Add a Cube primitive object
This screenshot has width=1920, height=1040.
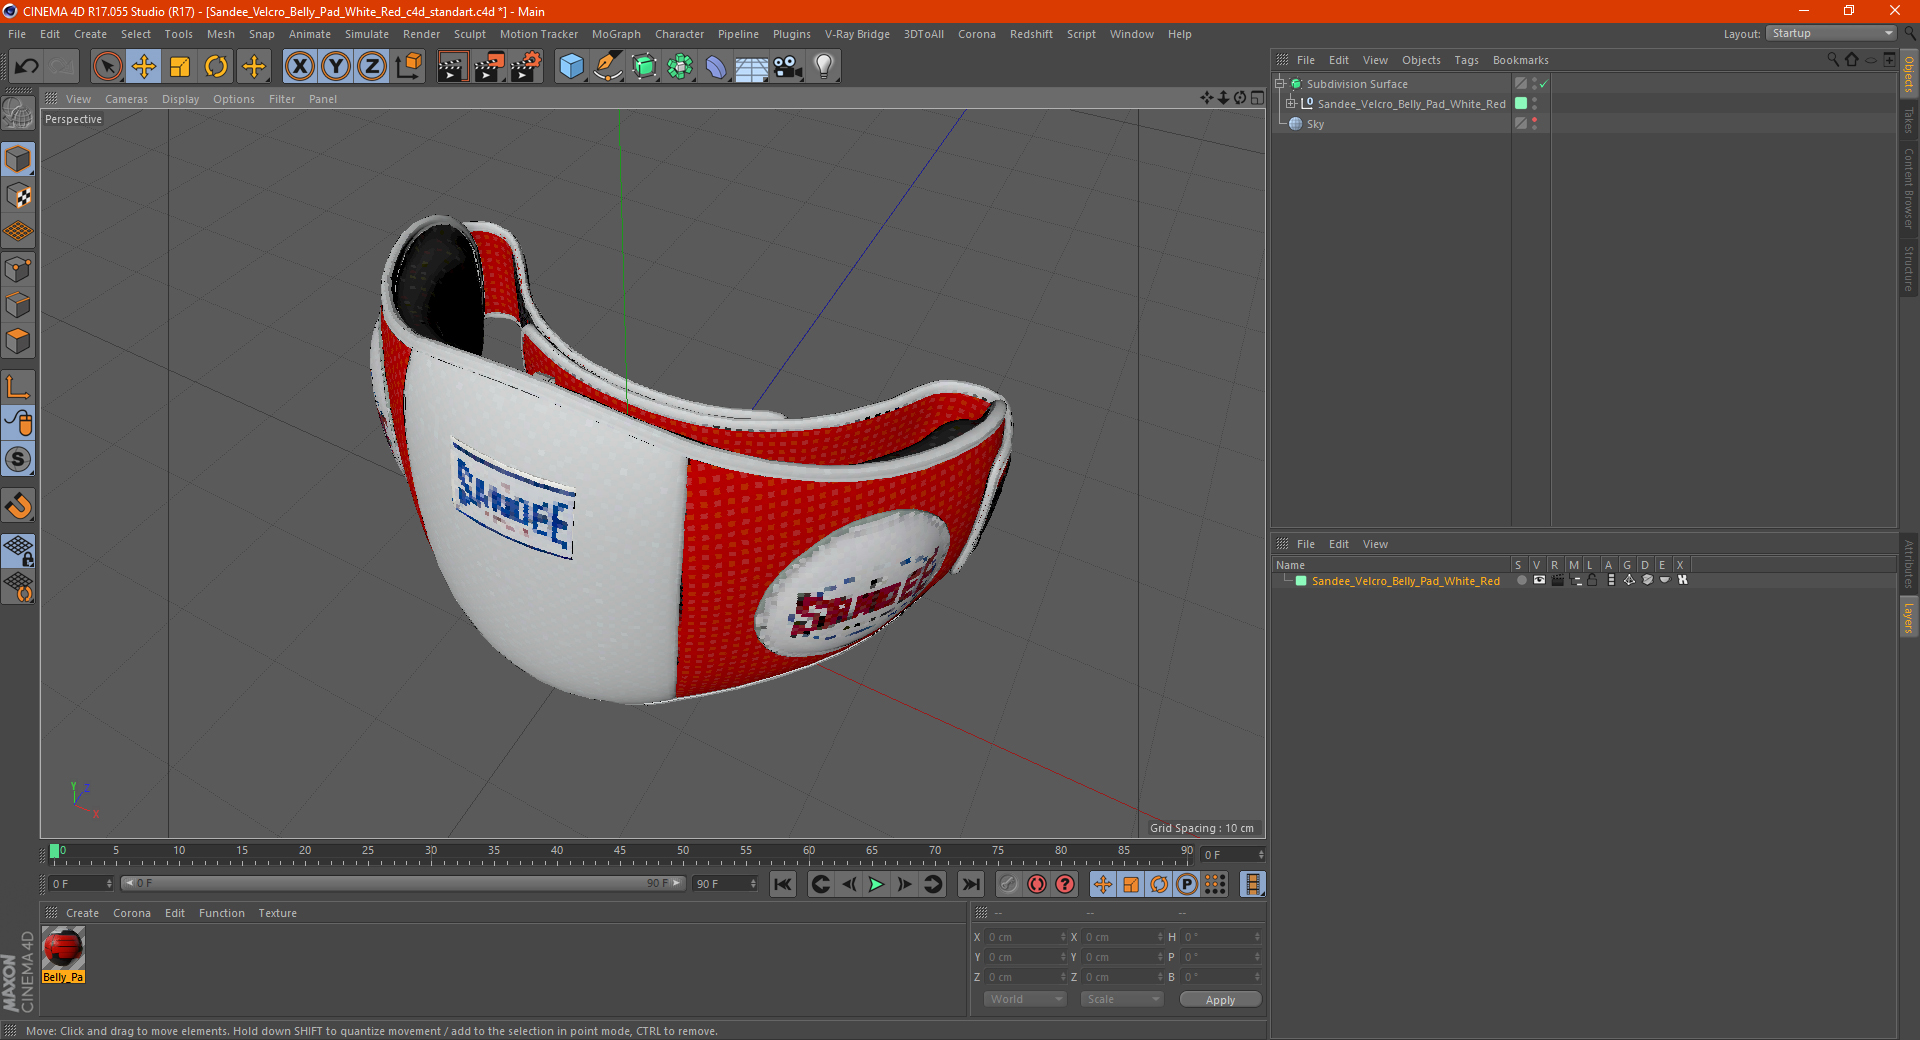571,67
